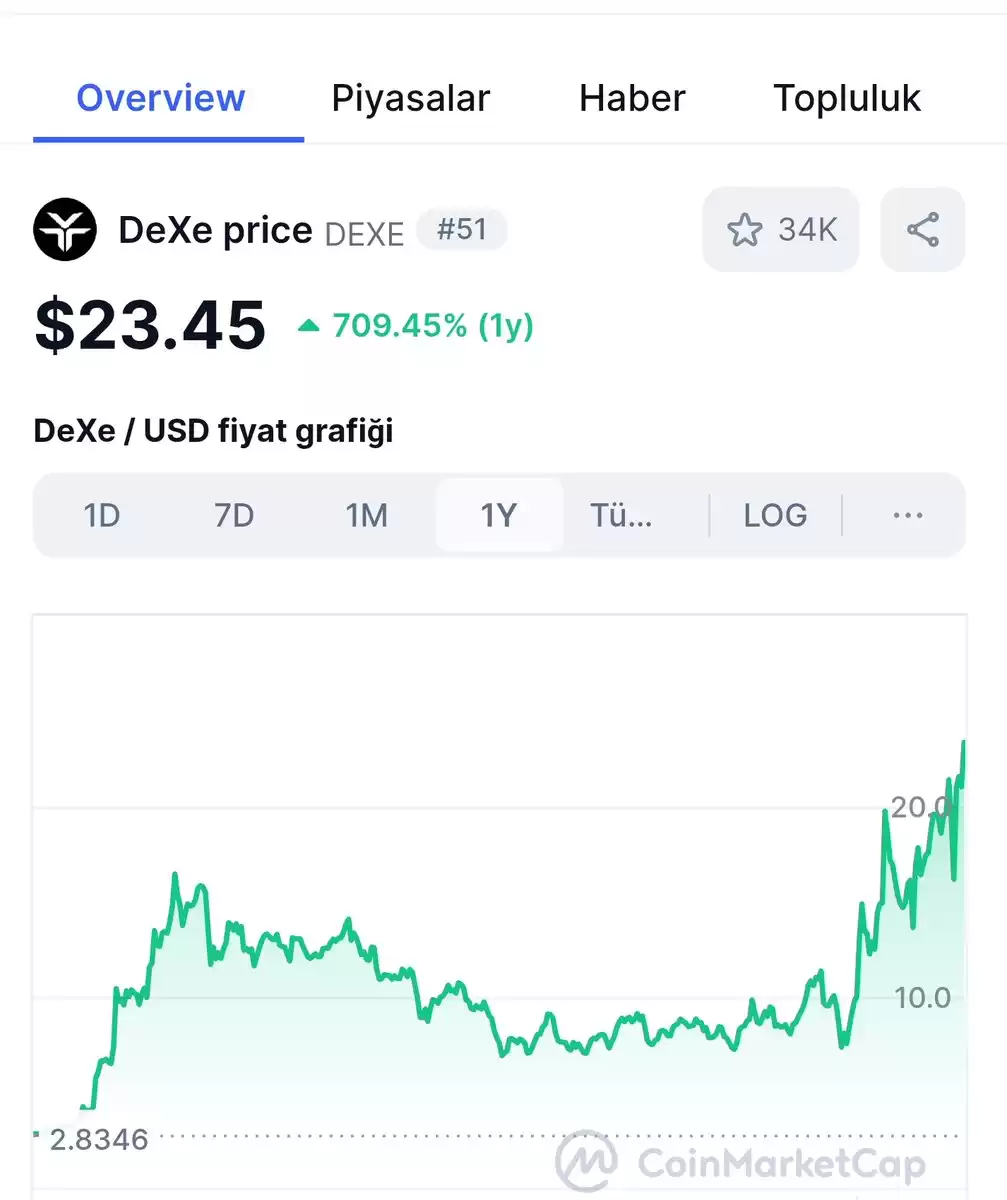Open the three-dots chart options menu
1007x1200 pixels.
click(907, 516)
